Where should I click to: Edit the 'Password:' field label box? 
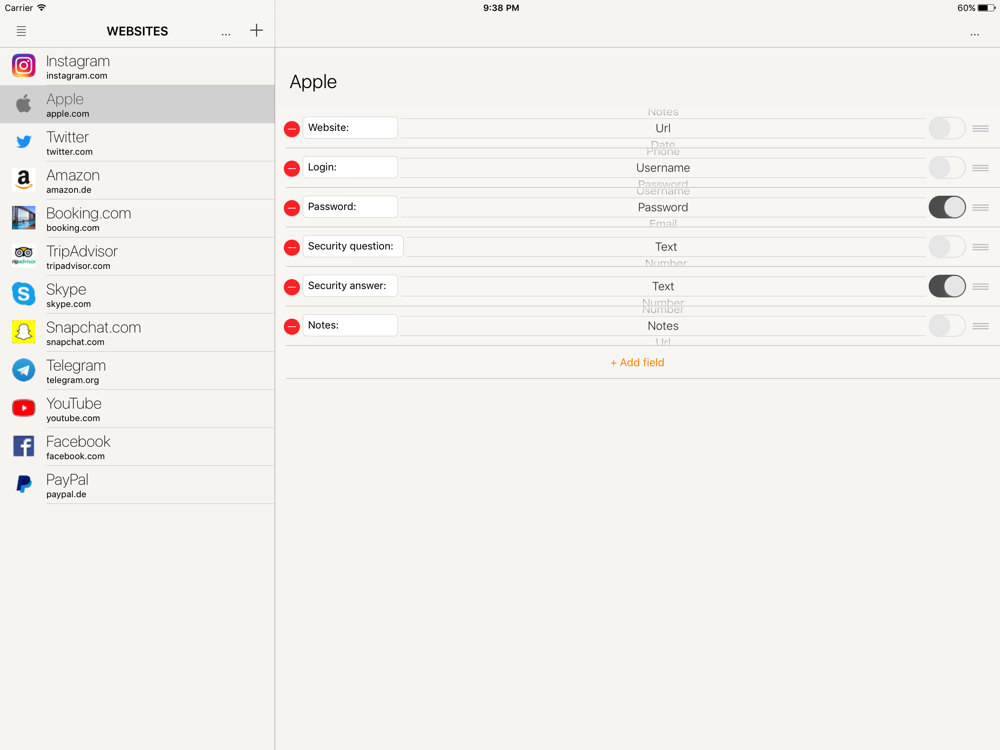(x=350, y=207)
